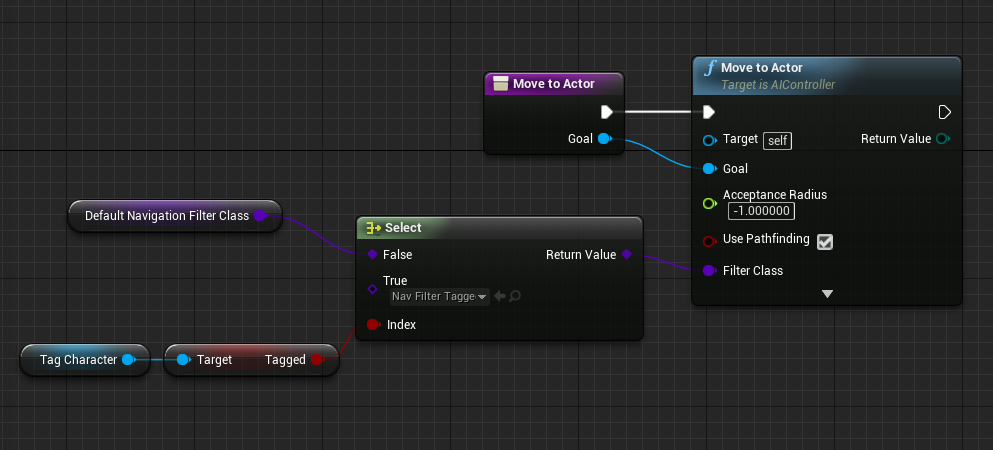Click the blue Goal pin on event node

point(604,139)
